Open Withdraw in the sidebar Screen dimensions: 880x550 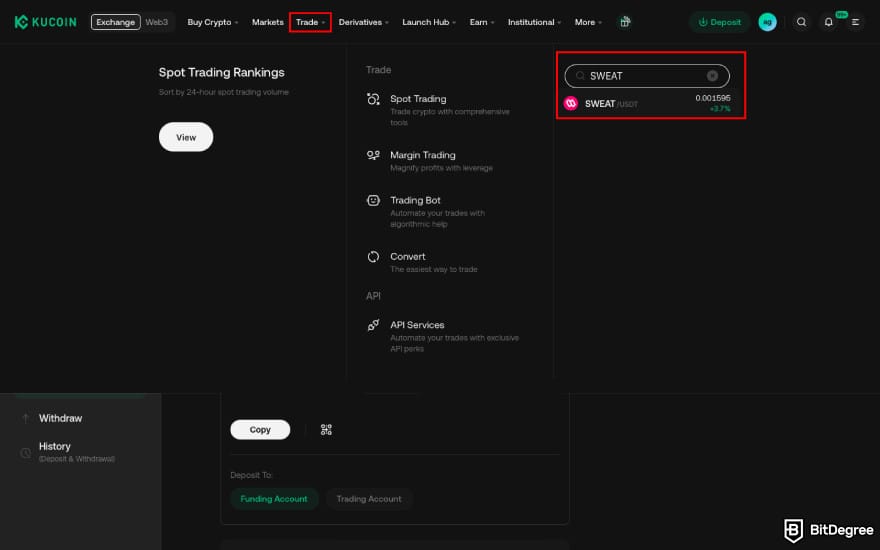60,418
